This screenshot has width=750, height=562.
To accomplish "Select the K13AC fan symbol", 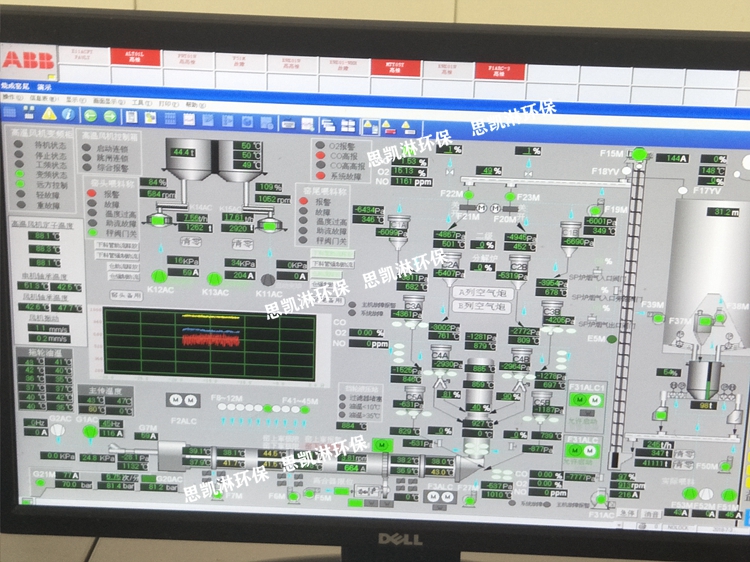I will coord(215,279).
